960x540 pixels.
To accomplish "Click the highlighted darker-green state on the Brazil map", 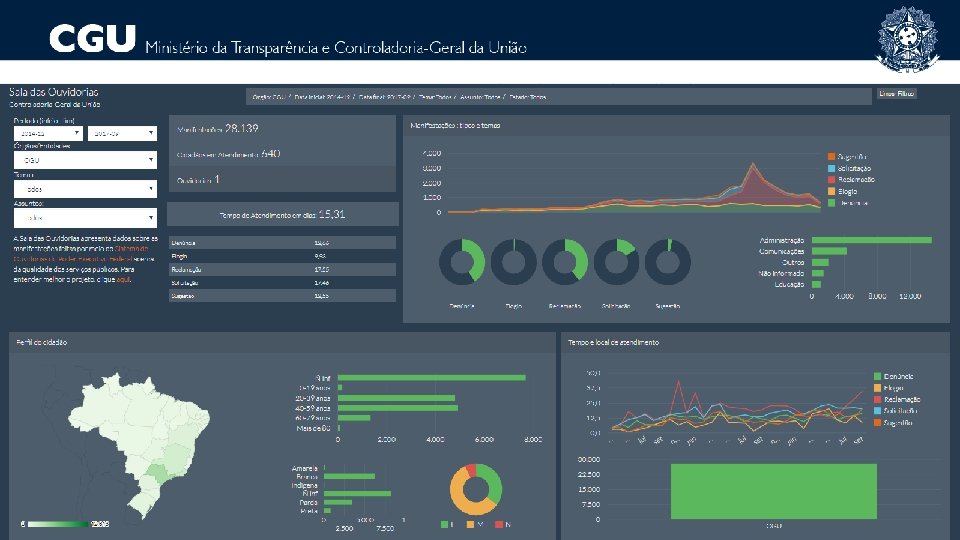I will (157, 473).
